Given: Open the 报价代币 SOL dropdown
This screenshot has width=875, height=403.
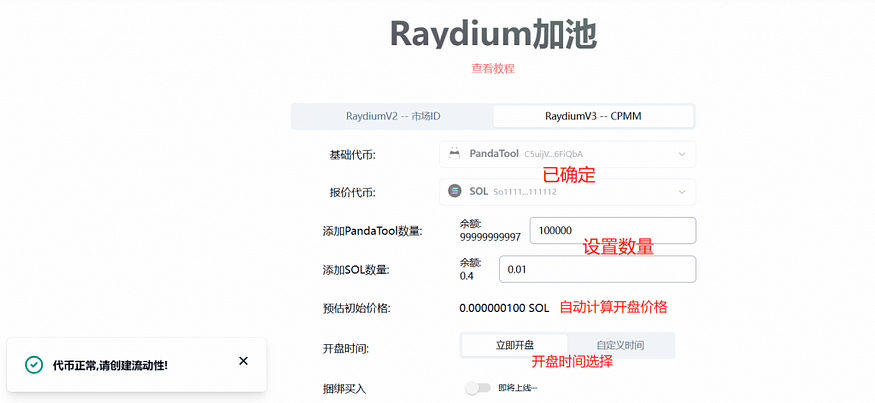Looking at the screenshot, I should [x=568, y=192].
